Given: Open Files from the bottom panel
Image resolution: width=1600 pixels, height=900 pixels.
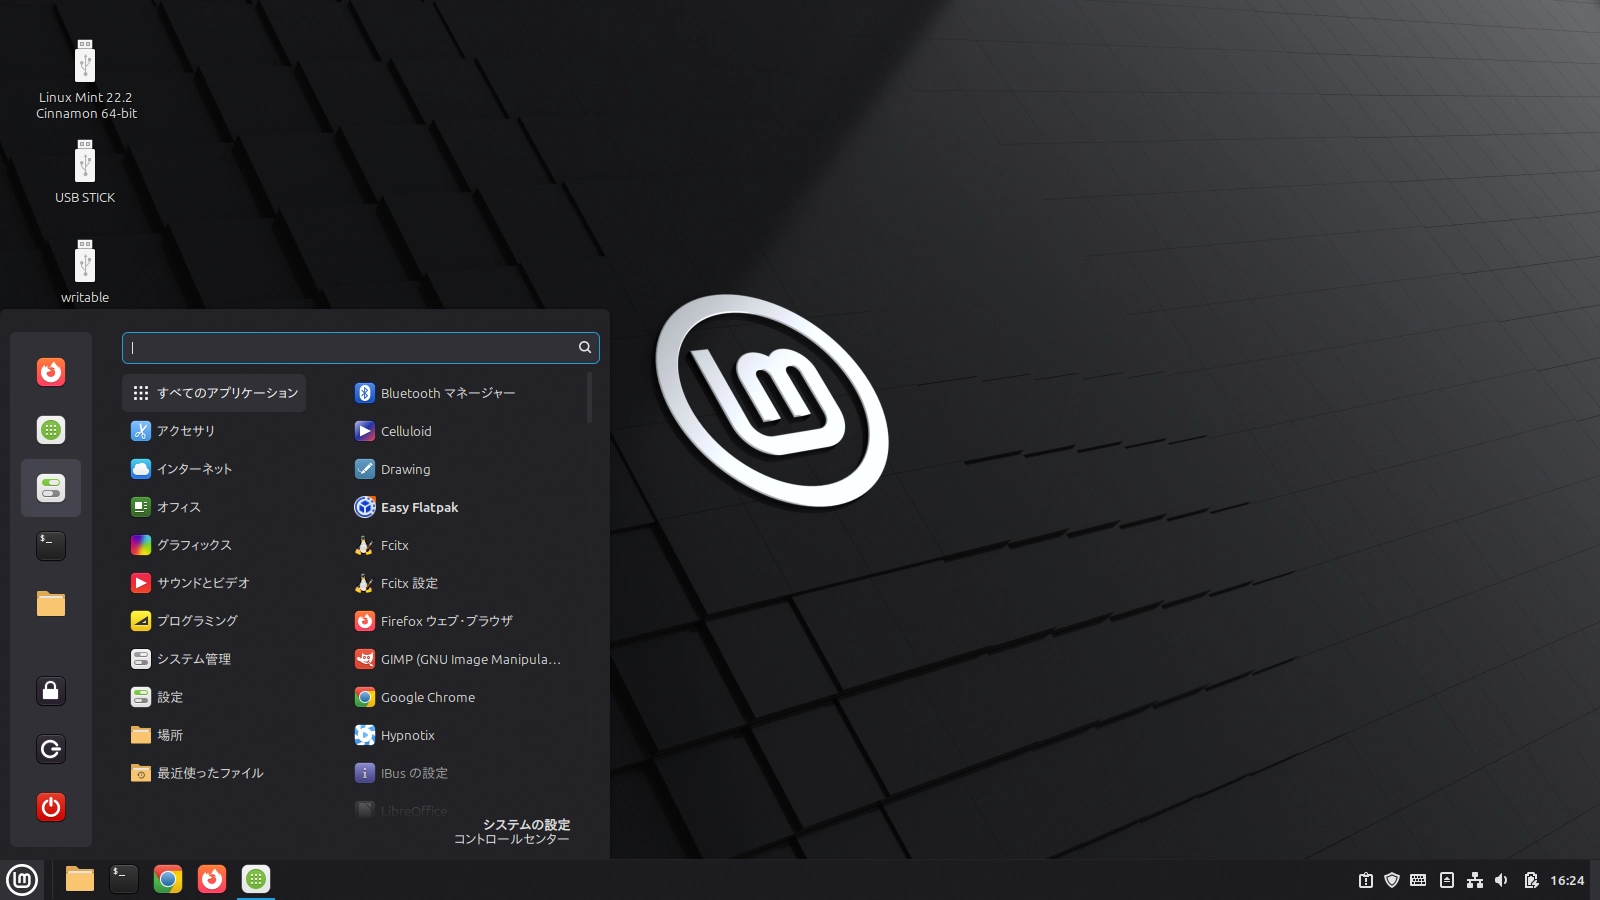Looking at the screenshot, I should [80, 879].
